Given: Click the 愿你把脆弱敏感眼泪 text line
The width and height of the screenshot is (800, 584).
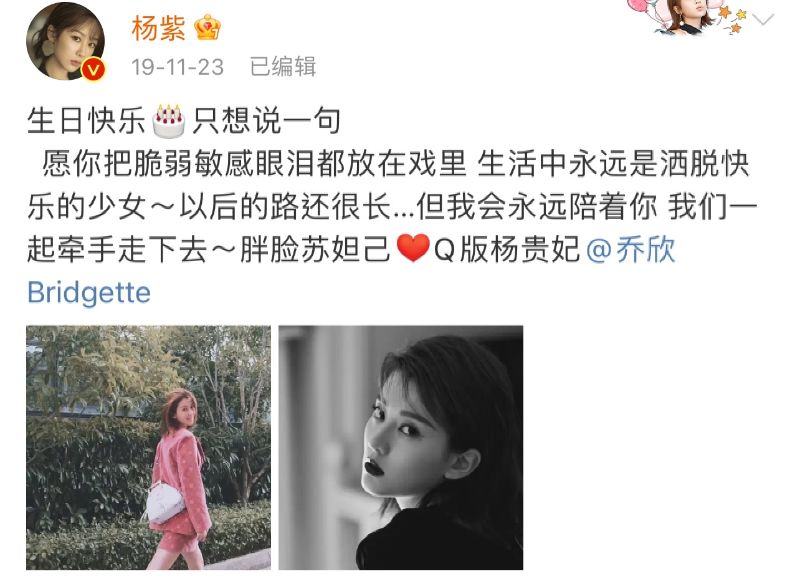Looking at the screenshot, I should (x=393, y=164).
